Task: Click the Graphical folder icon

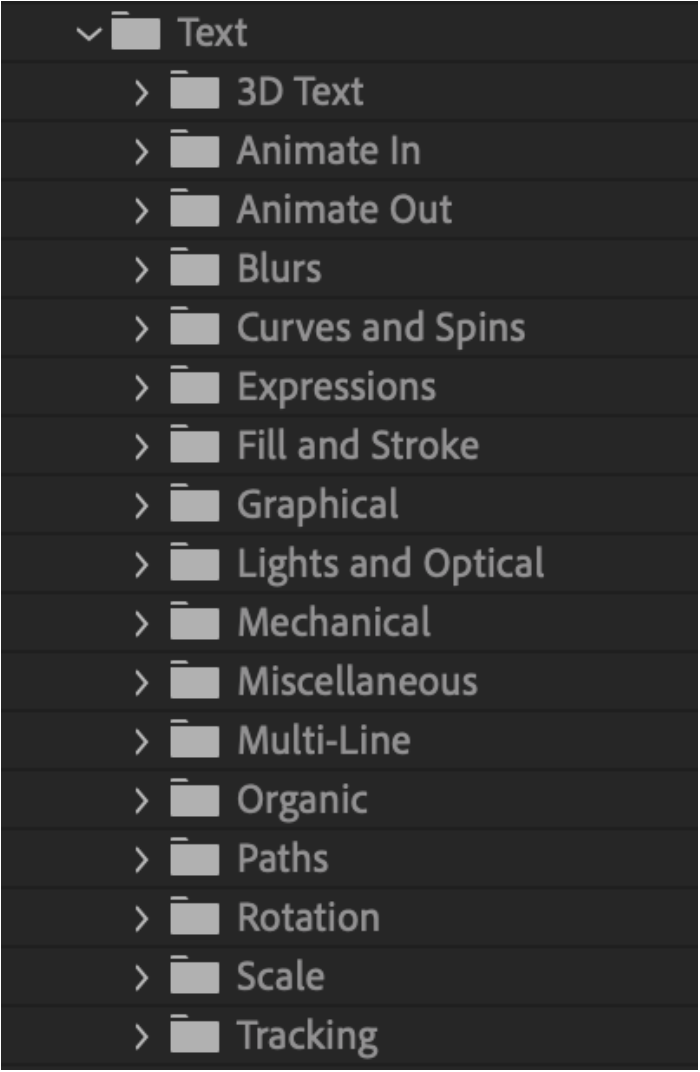Action: pyautogui.click(x=195, y=502)
